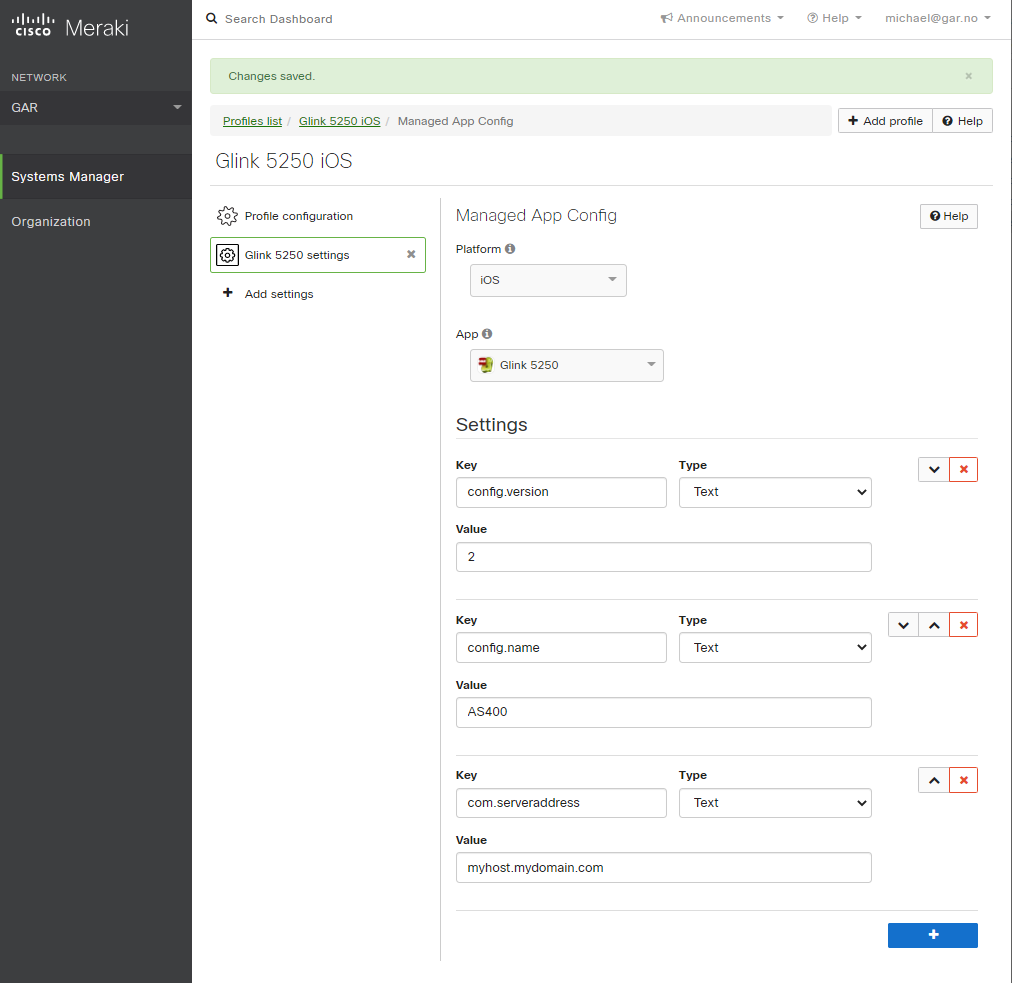
Task: Open the Platform iOS dropdown
Action: point(548,280)
